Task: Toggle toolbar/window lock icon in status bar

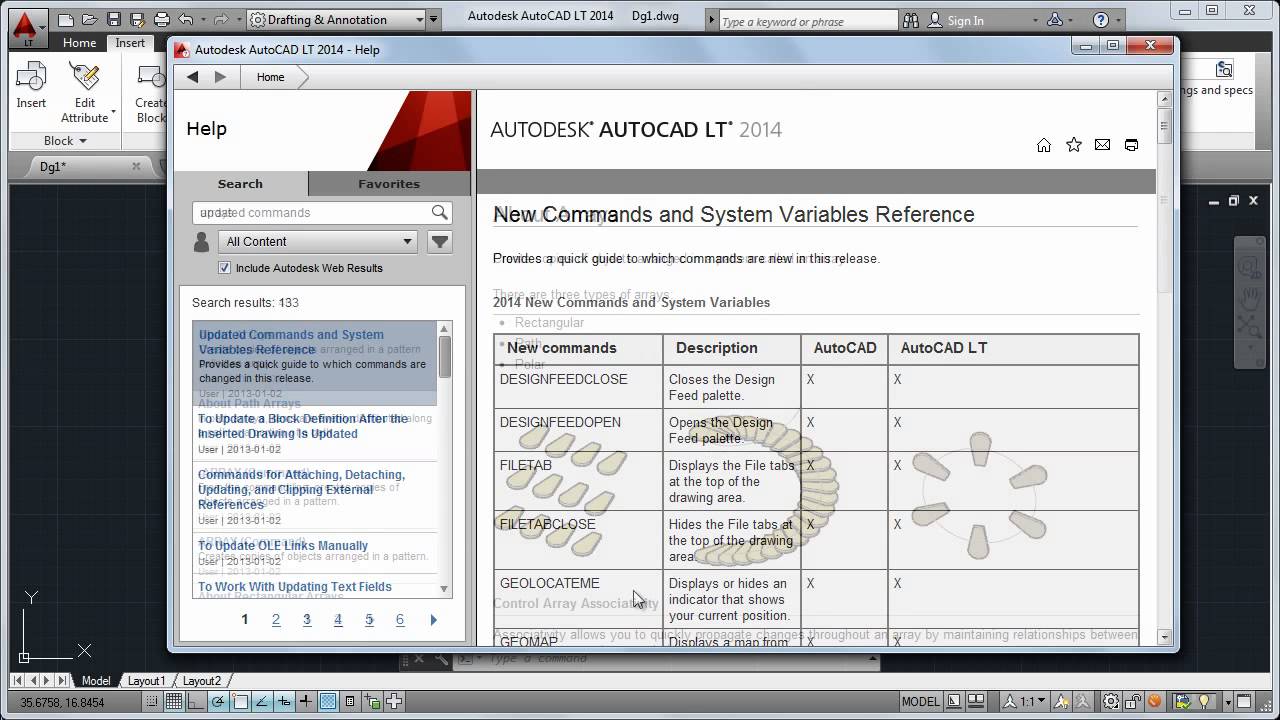Action: coord(1134,702)
